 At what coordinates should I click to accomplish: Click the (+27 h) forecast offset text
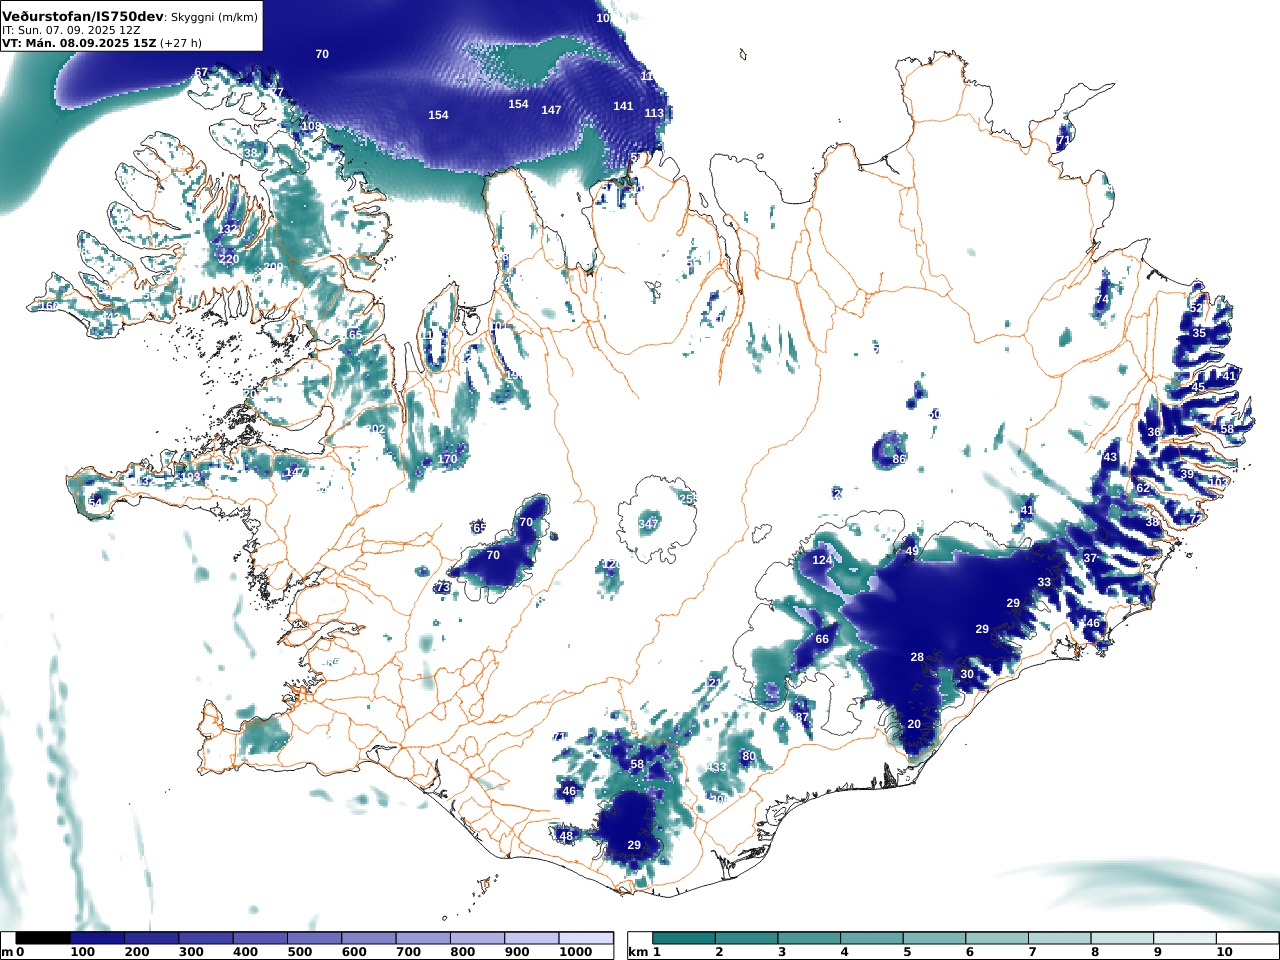[x=181, y=43]
